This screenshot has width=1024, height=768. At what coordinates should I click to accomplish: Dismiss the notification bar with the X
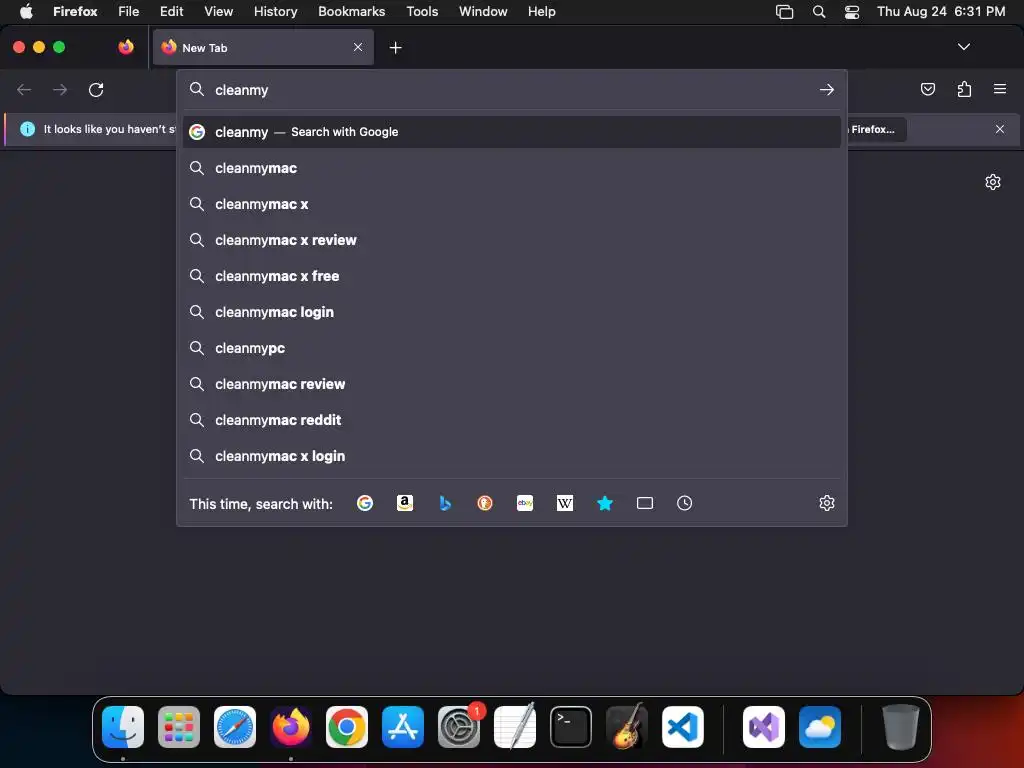coord(1000,129)
